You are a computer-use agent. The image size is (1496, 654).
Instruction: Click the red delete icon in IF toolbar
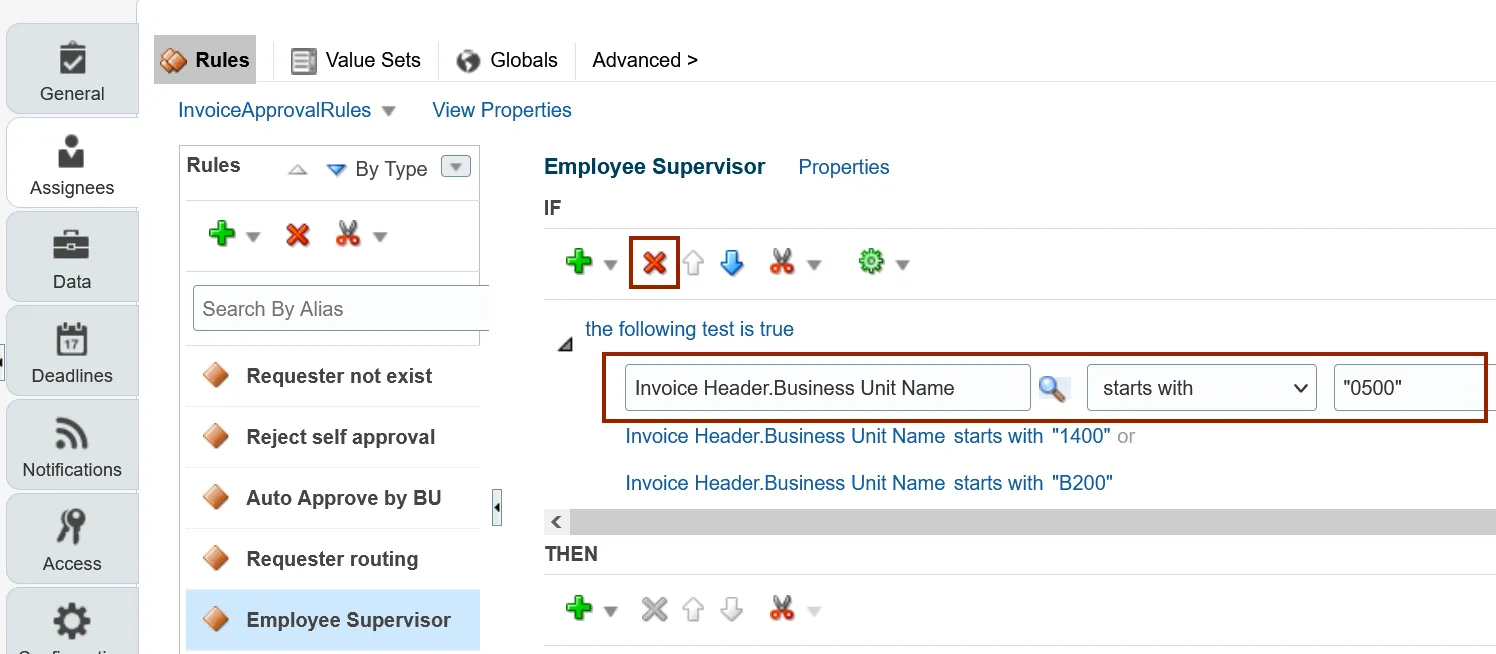(654, 263)
